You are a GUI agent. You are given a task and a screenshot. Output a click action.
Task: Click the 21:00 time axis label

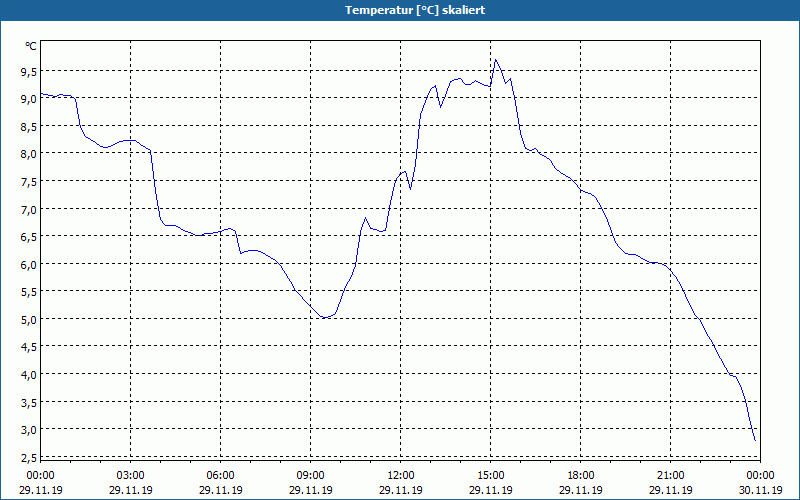tap(670, 476)
